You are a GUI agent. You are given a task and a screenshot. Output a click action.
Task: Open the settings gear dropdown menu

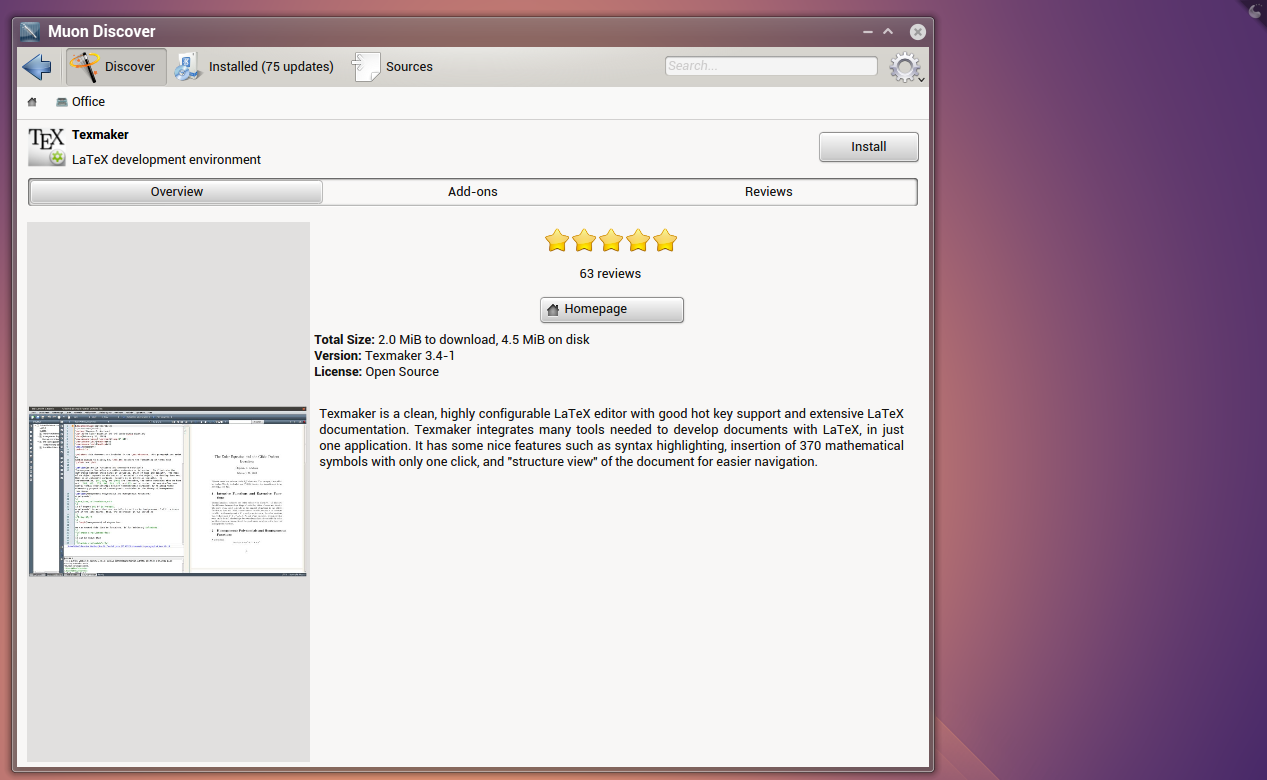click(906, 67)
